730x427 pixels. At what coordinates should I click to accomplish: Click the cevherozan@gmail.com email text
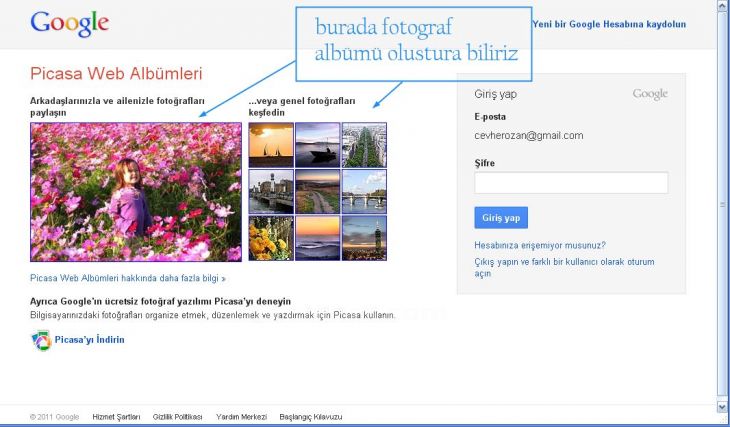(x=528, y=136)
